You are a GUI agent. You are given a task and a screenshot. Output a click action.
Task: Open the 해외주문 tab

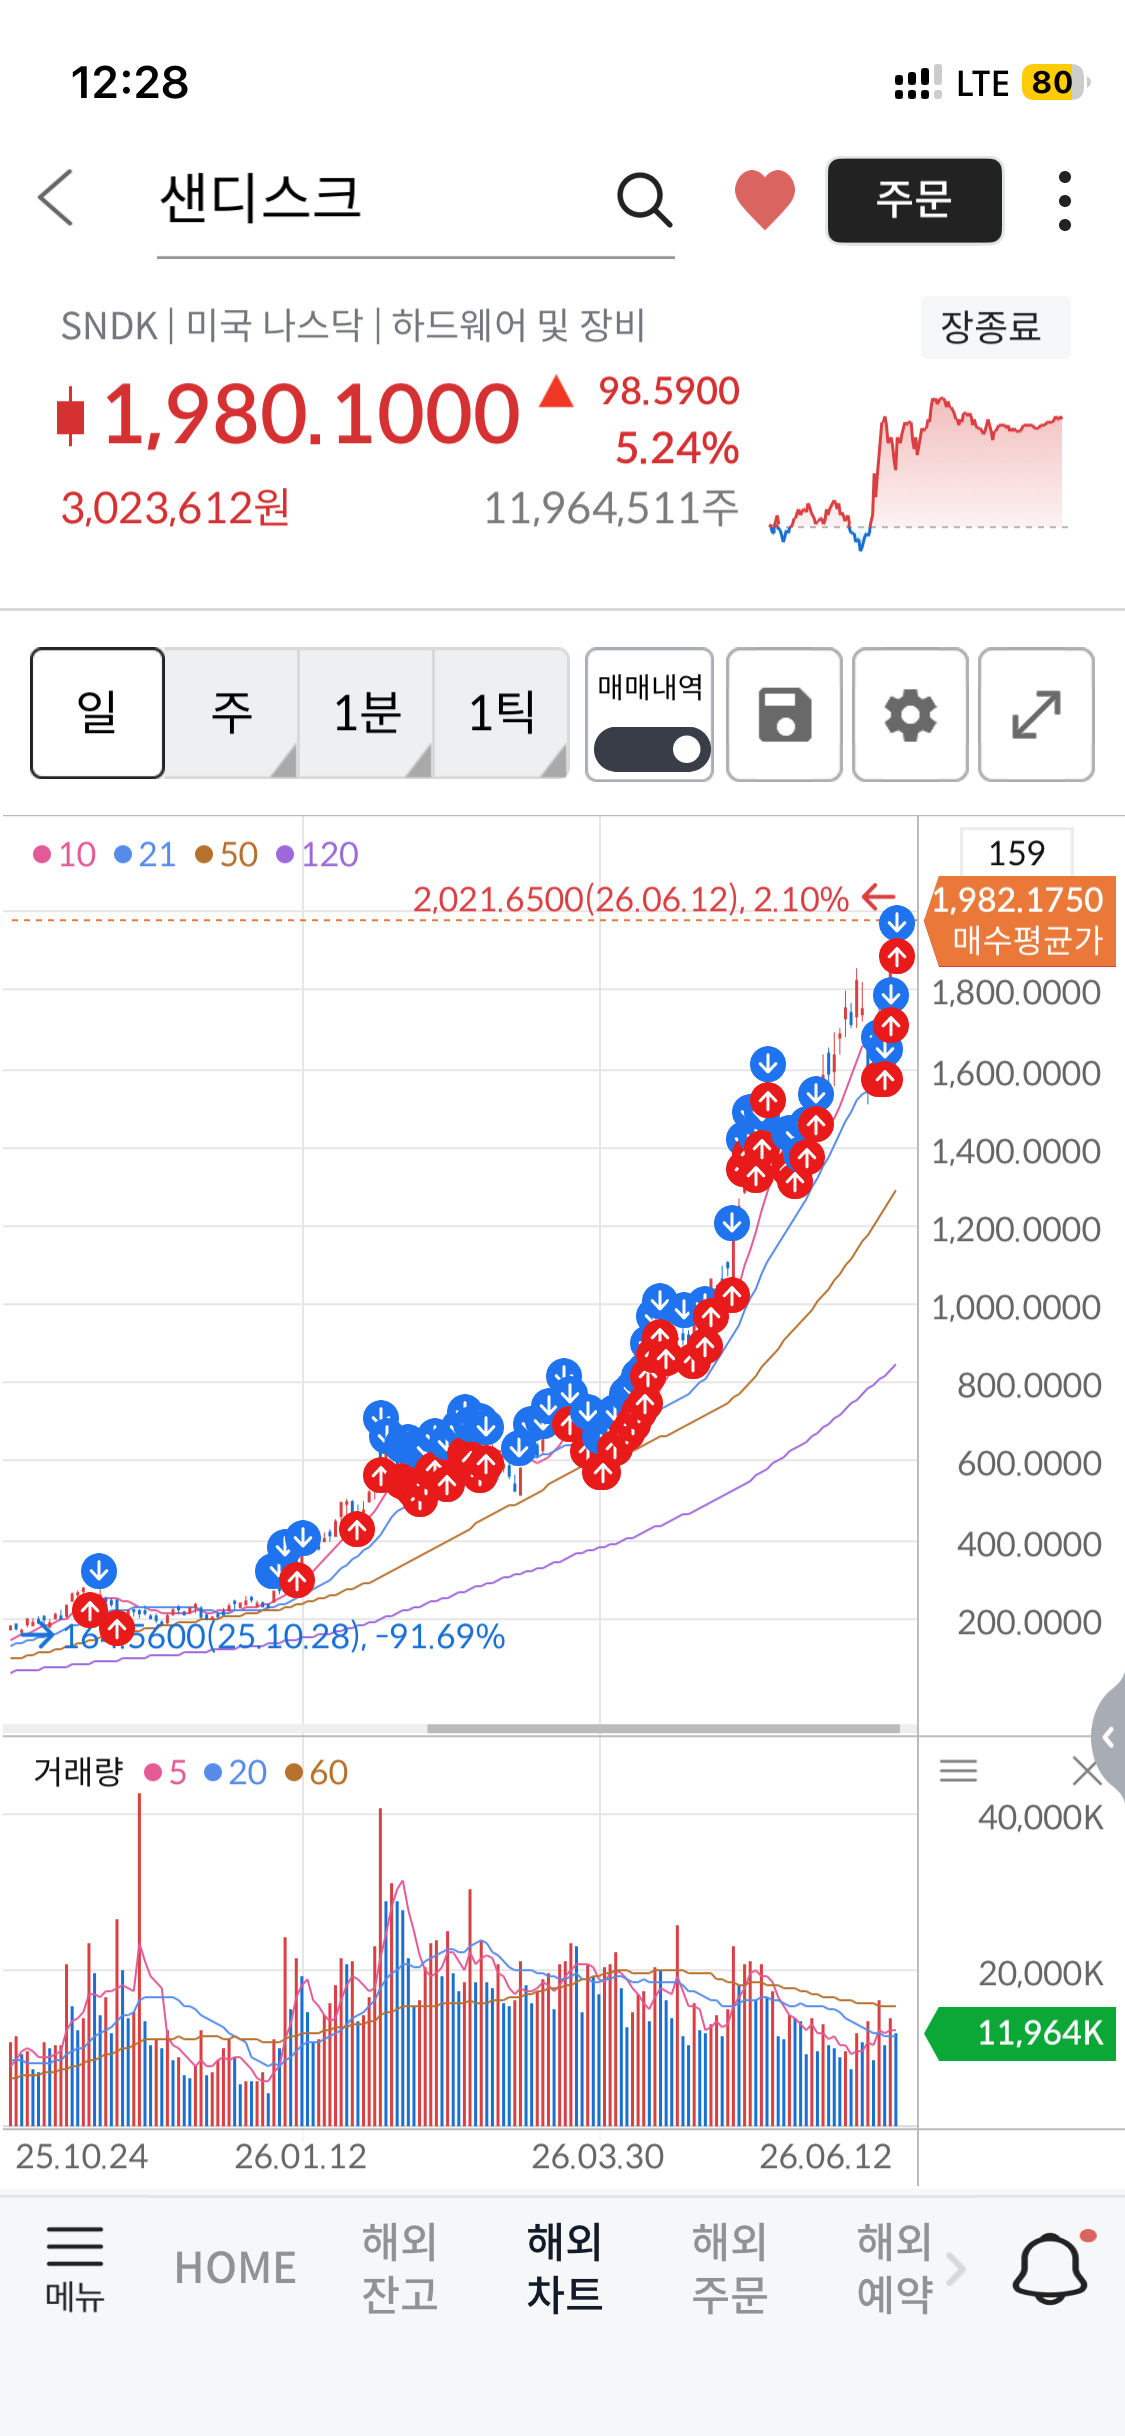pos(730,2268)
